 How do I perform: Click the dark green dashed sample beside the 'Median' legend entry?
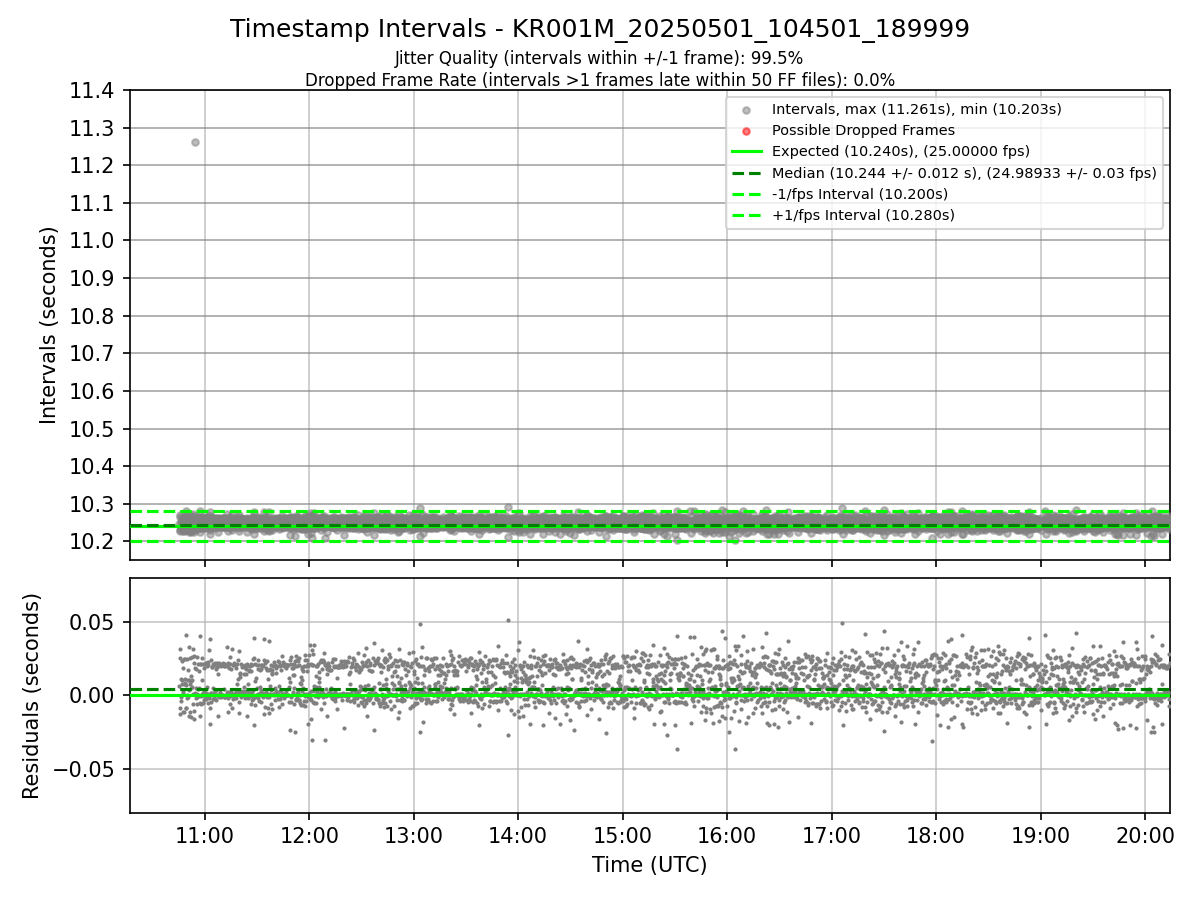click(746, 173)
